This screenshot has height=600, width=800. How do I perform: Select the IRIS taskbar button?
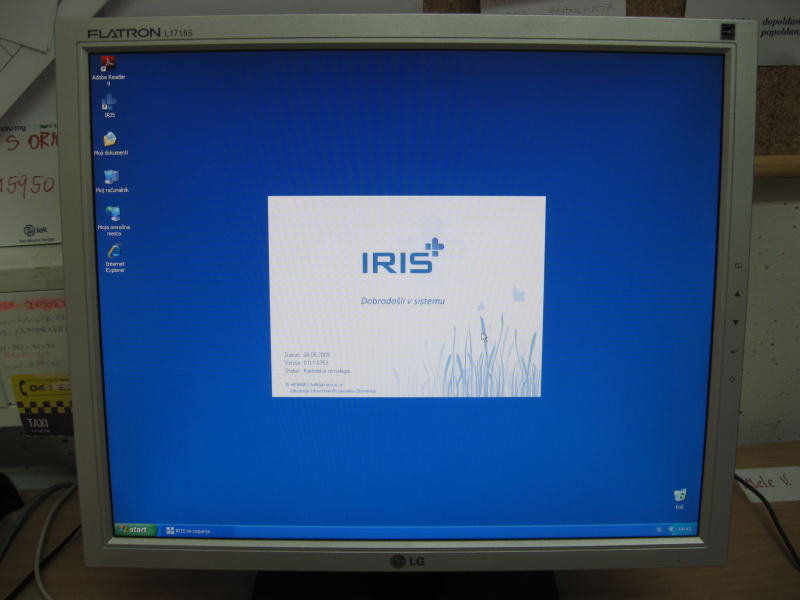196,531
